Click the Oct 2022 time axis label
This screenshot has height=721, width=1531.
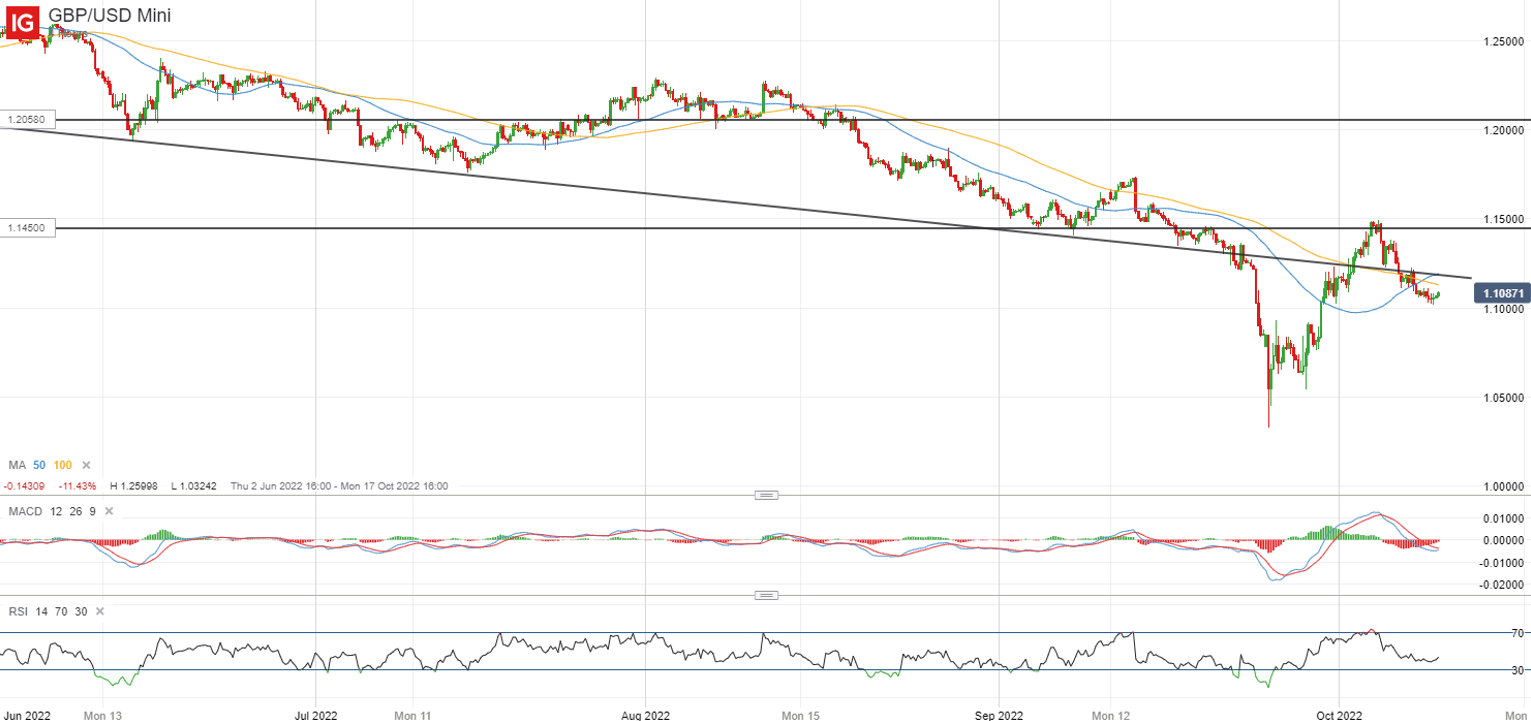click(x=1339, y=716)
